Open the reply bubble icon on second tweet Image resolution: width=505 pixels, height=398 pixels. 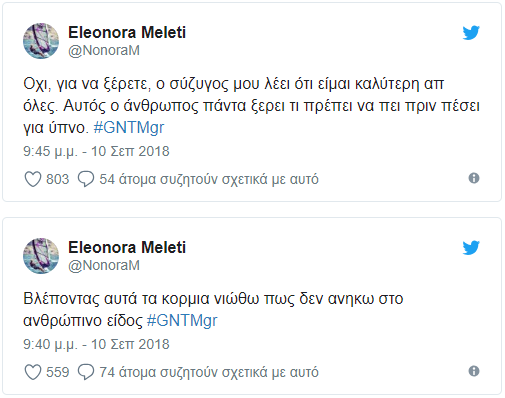86,372
